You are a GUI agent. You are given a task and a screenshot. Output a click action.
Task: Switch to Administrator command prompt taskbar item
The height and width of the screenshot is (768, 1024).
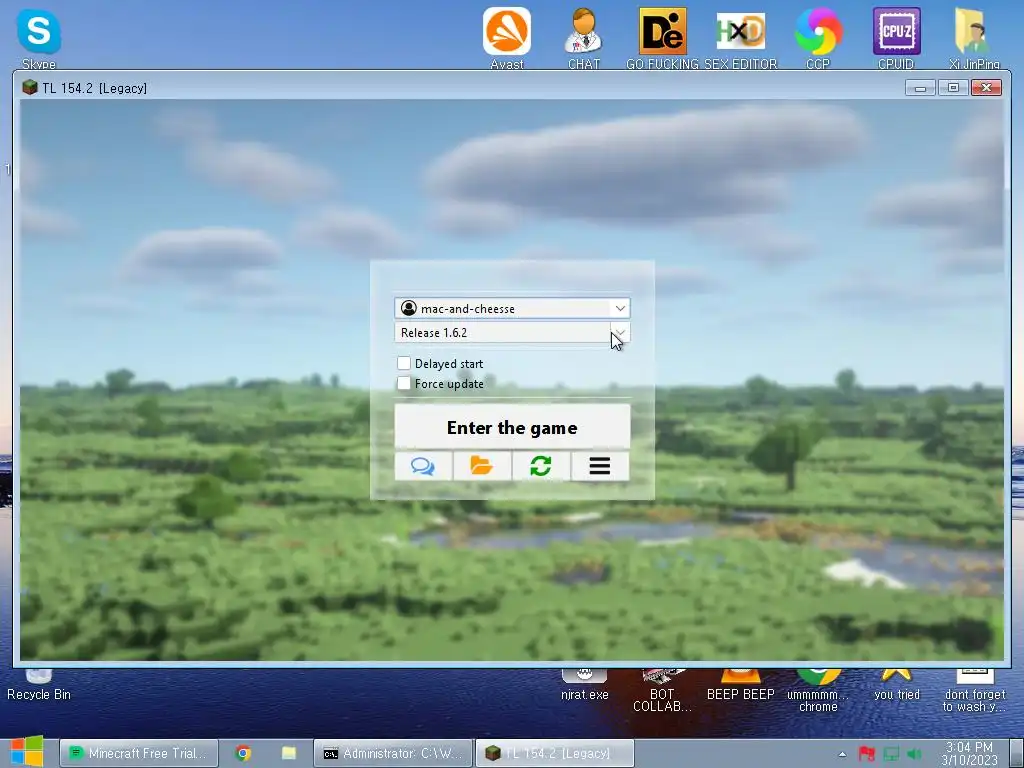click(x=392, y=753)
